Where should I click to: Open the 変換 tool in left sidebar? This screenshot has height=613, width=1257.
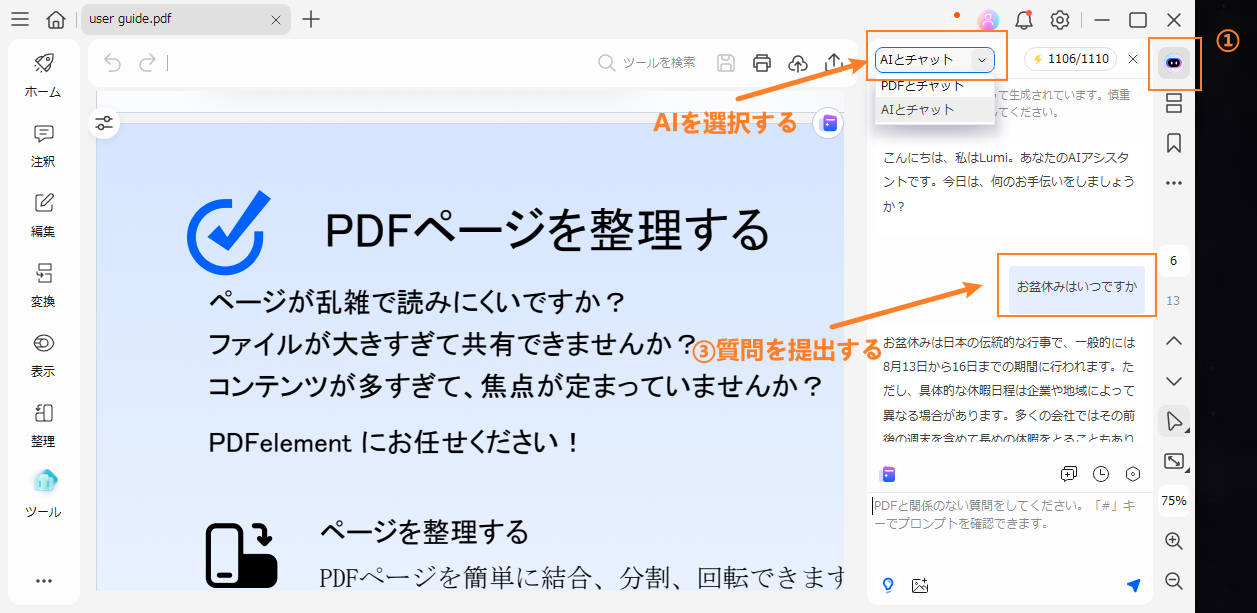(43, 285)
